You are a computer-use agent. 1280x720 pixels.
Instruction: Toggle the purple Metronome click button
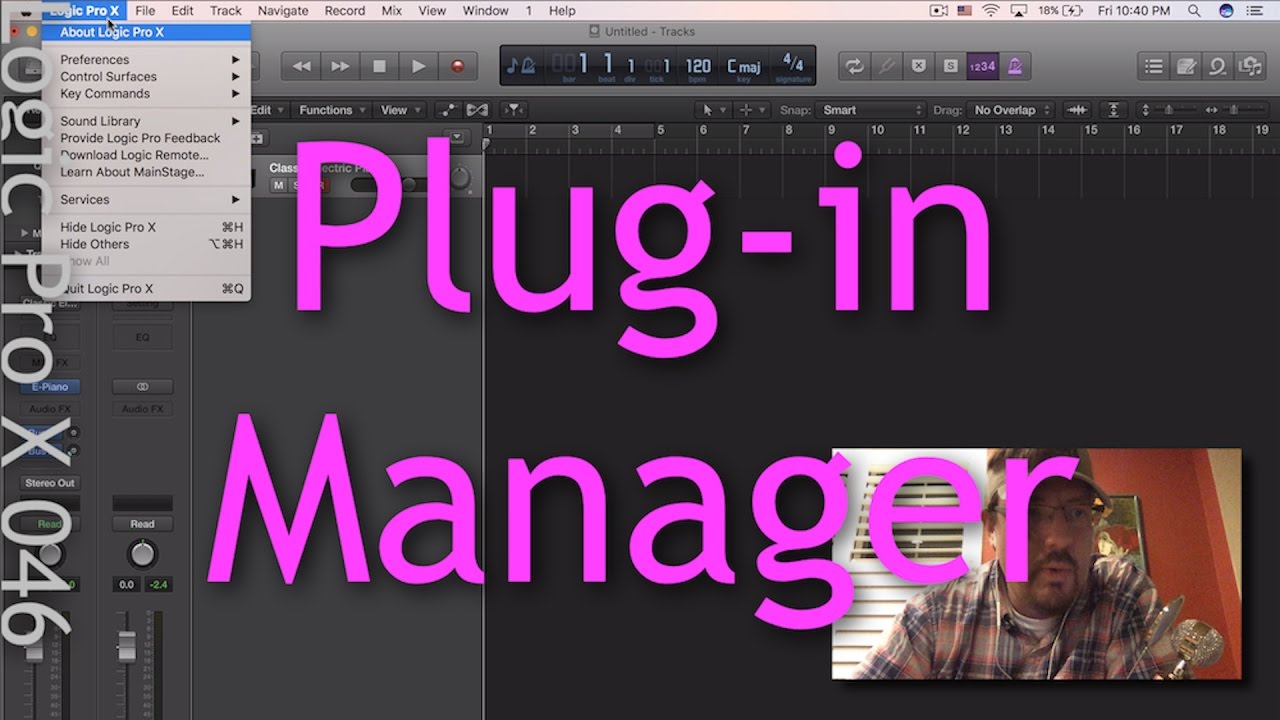pos(1014,67)
